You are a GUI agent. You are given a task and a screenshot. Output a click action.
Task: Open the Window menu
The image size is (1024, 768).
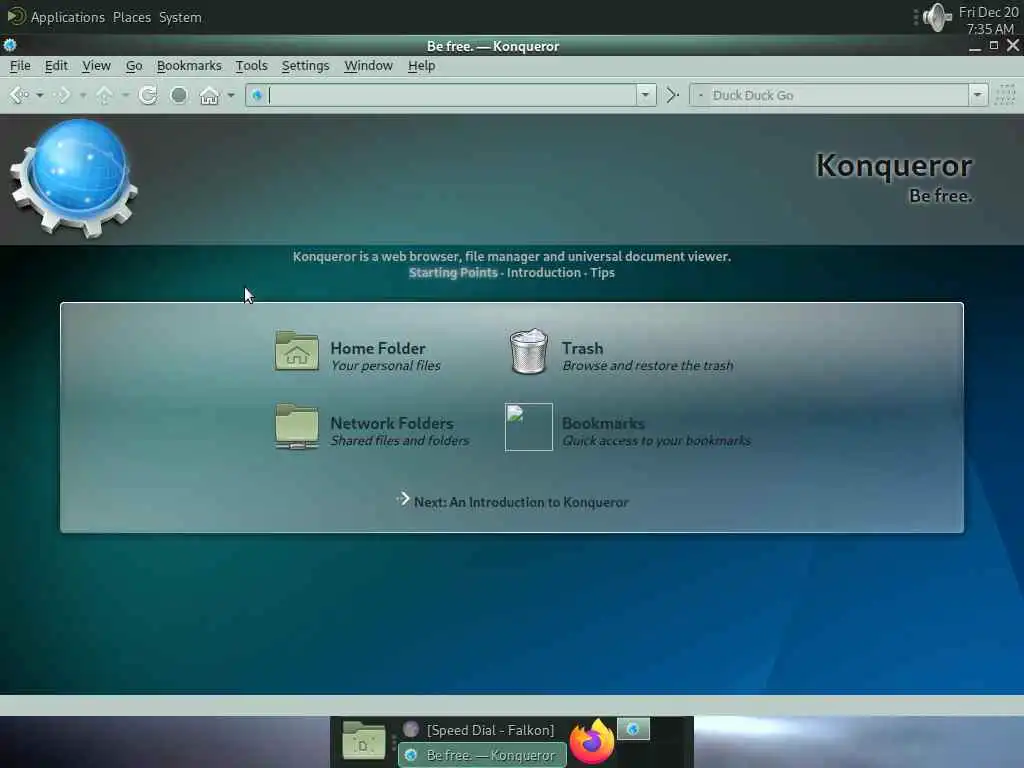coord(368,66)
